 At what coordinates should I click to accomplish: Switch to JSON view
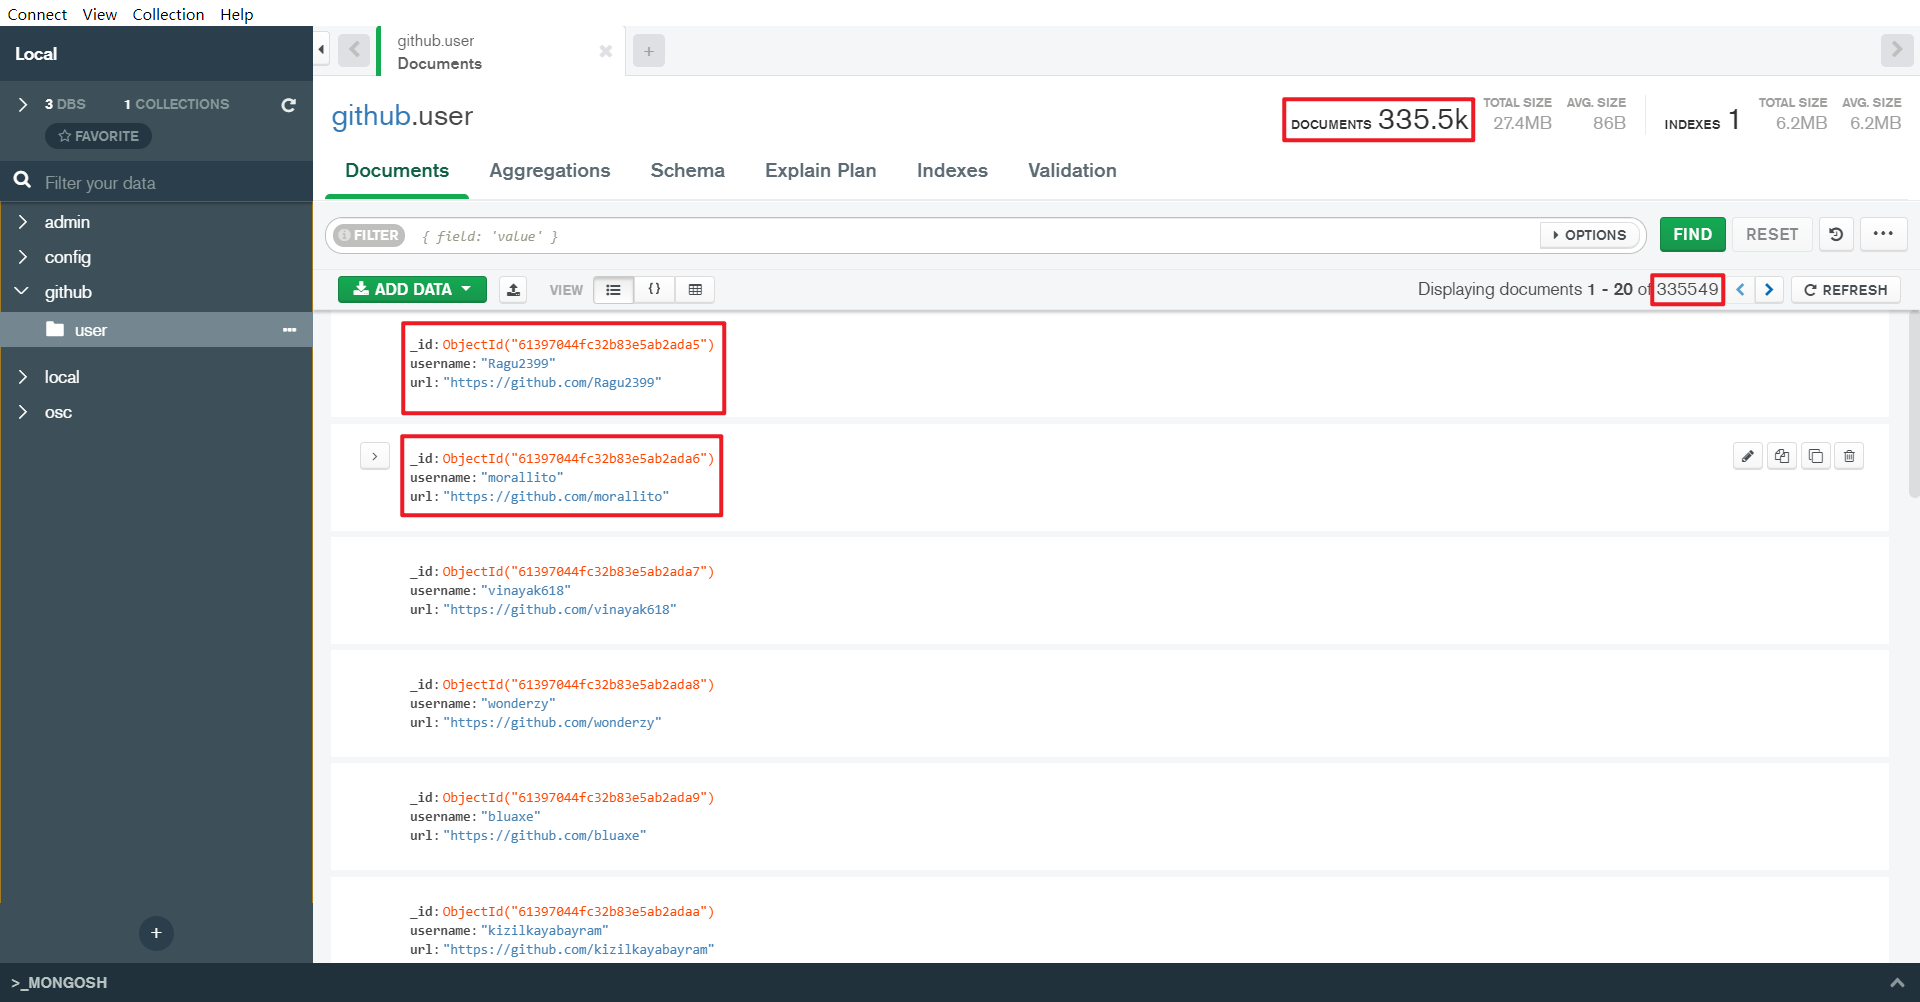[x=654, y=289]
